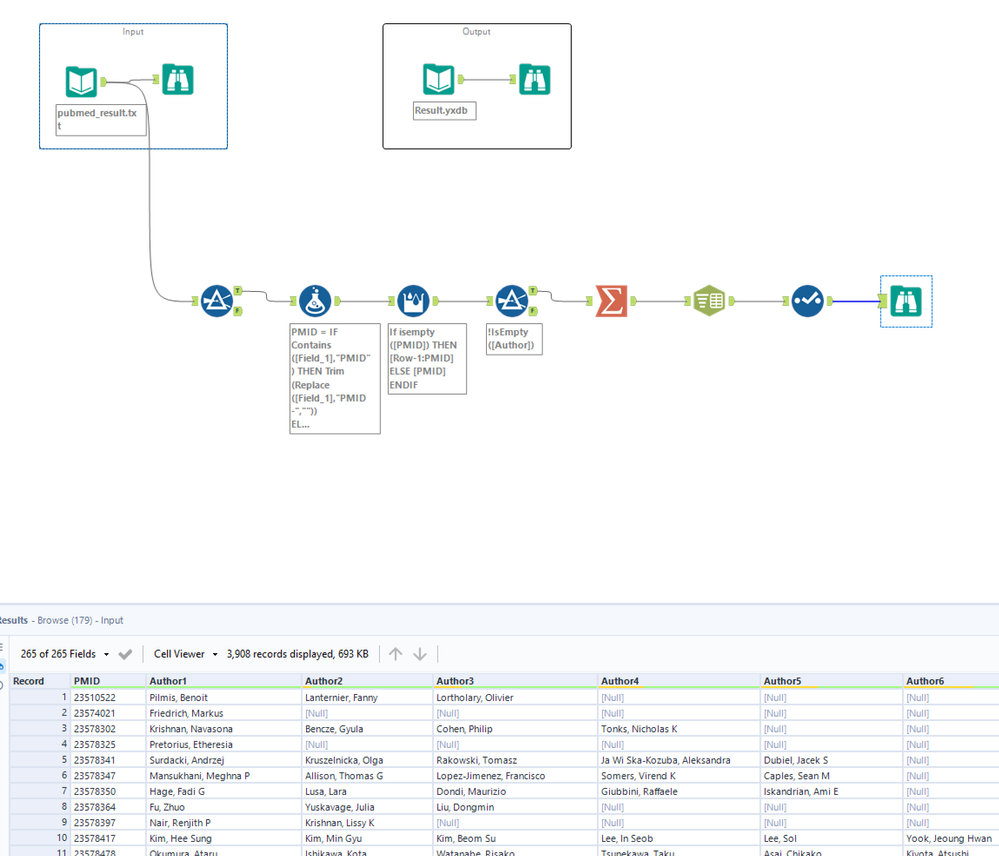
Task: Open the Cell Viewer dropdown
Action: tap(185, 654)
